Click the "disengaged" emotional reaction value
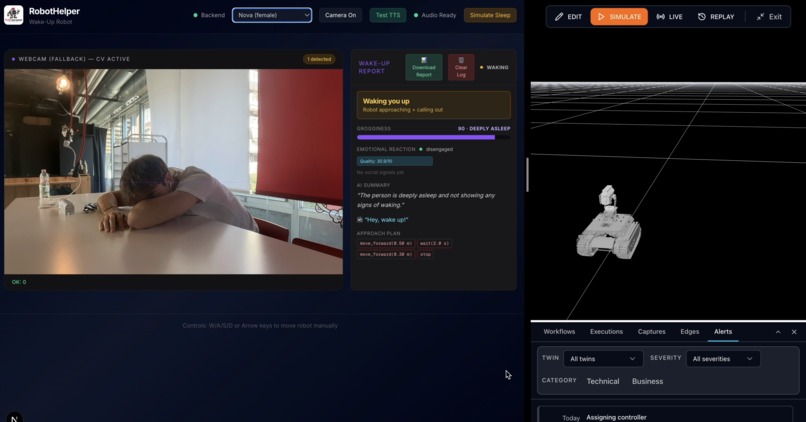This screenshot has width=806, height=422. 439,149
